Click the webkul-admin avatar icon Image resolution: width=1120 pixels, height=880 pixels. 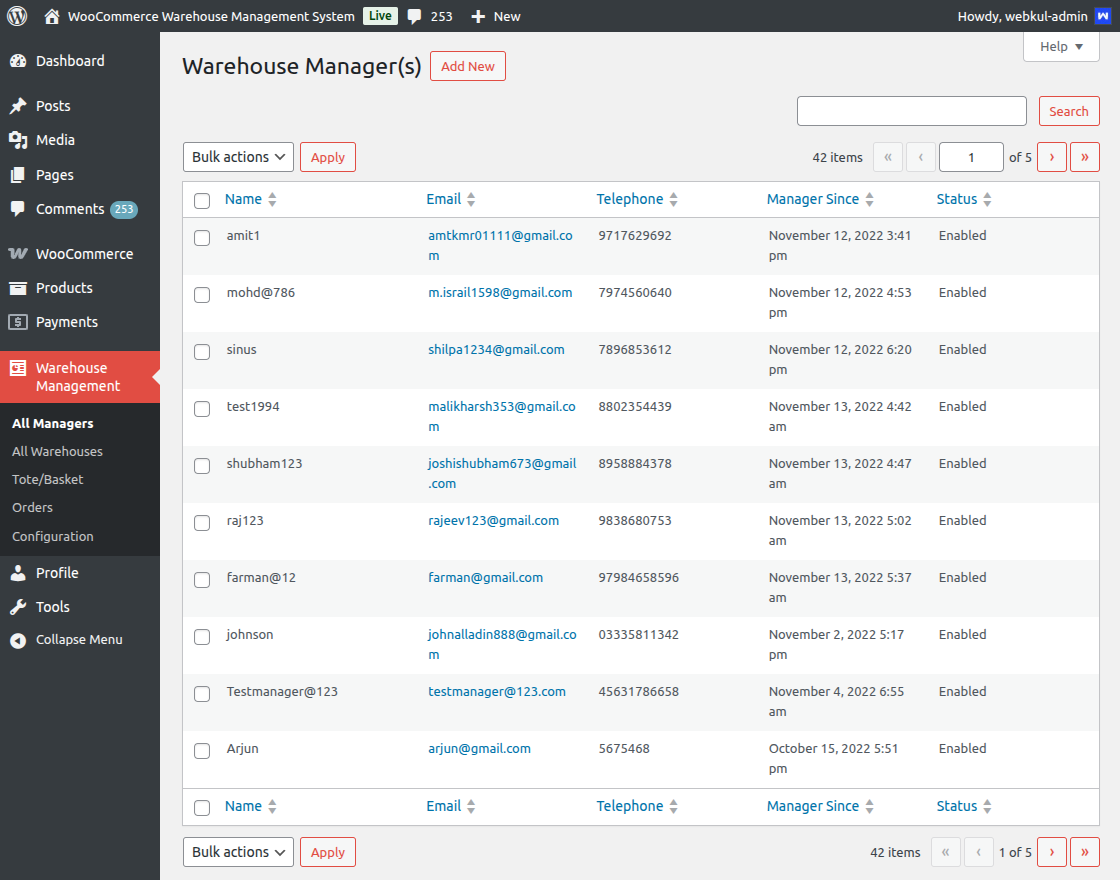[x=1103, y=16]
